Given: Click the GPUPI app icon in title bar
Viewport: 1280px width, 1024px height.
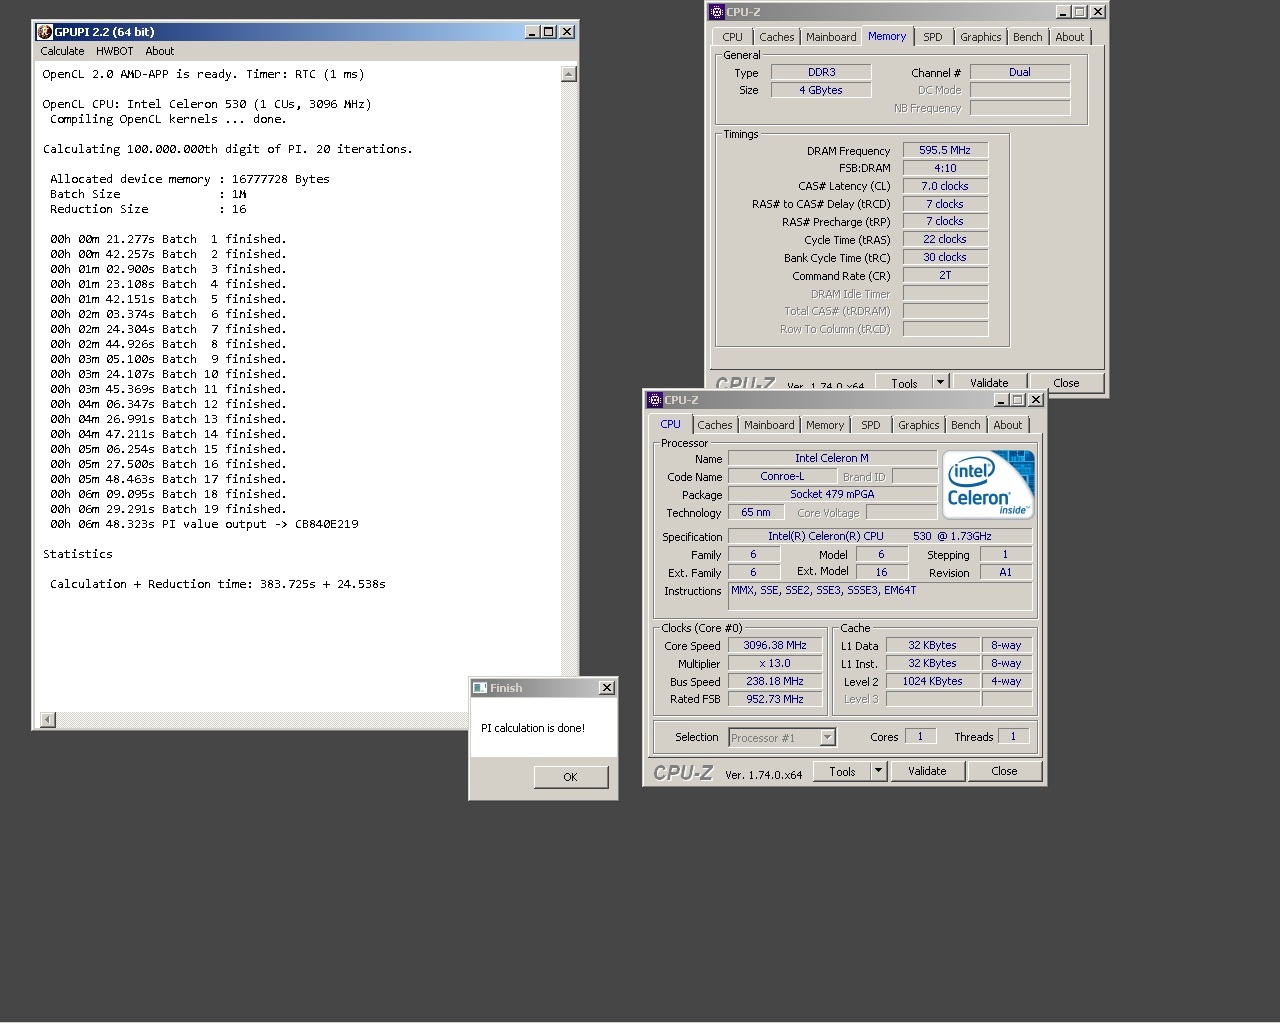Looking at the screenshot, I should pyautogui.click(x=45, y=32).
